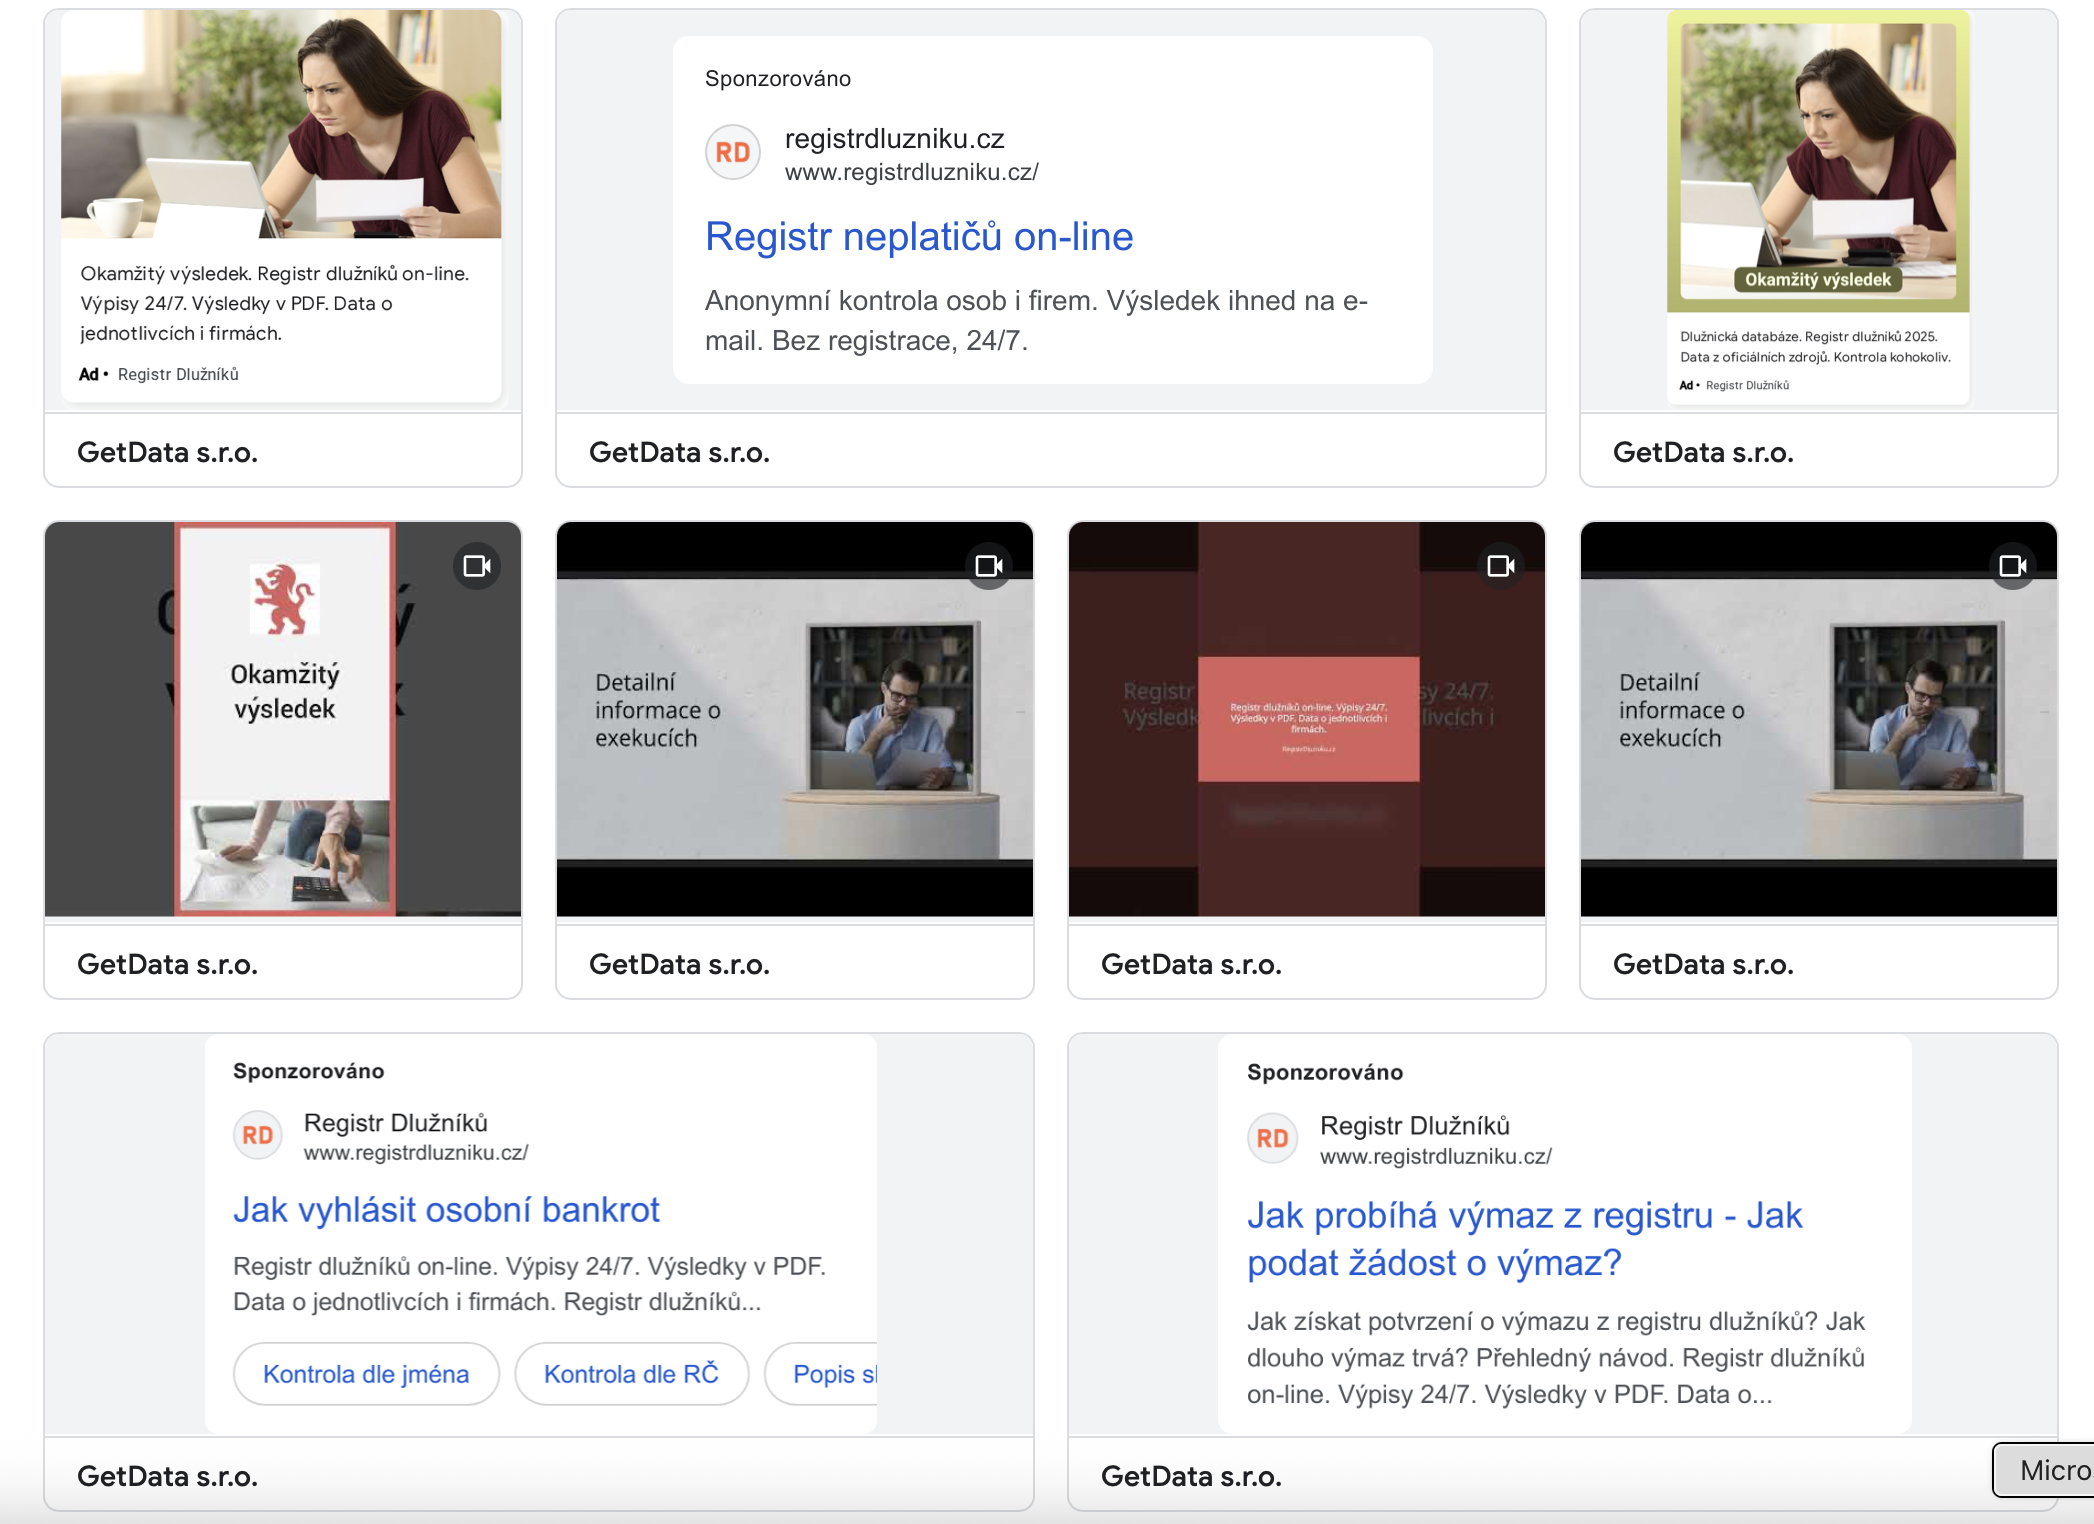Open the dark red Registr dlužníků video thumbnail
This screenshot has height=1524, width=2094.
click(1307, 719)
